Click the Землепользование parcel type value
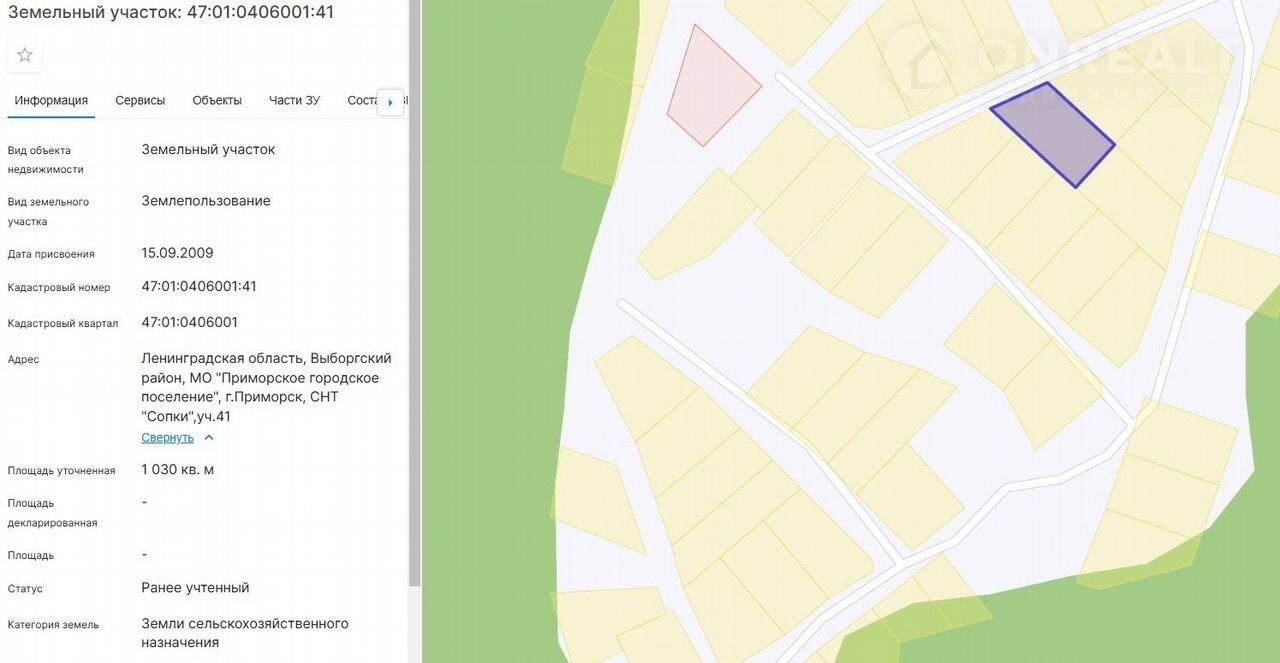Screen dimensions: 1280x663 point(206,201)
